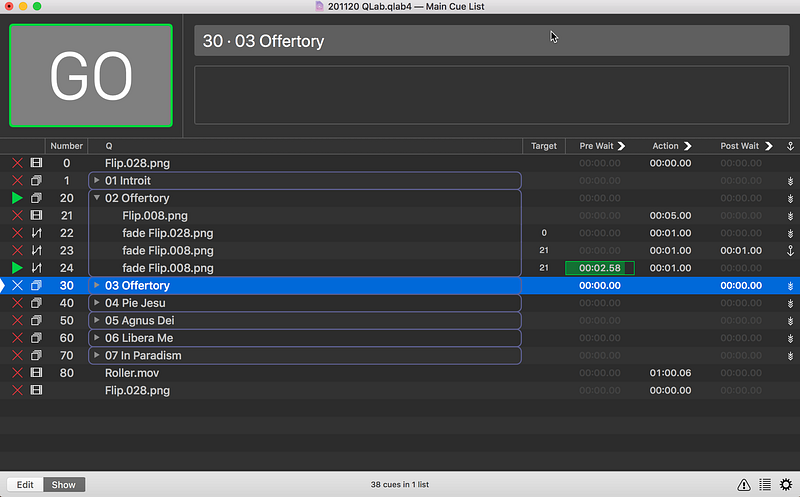Screen dimensions: 800x497
Task: Click the running pre-wait progress bar on cue 24
Action: (600, 268)
